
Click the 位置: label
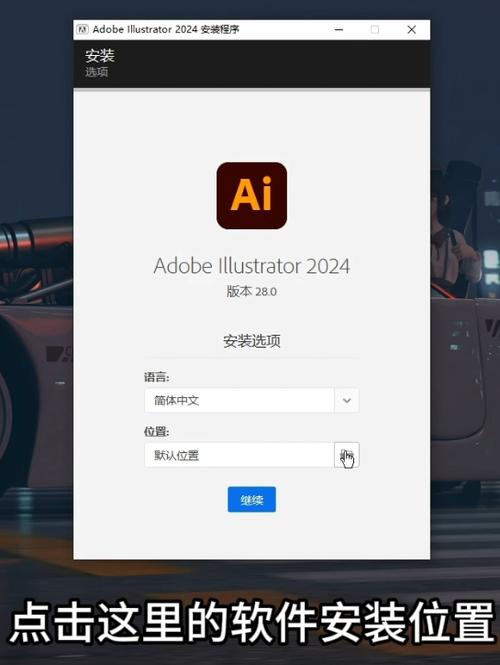156,432
